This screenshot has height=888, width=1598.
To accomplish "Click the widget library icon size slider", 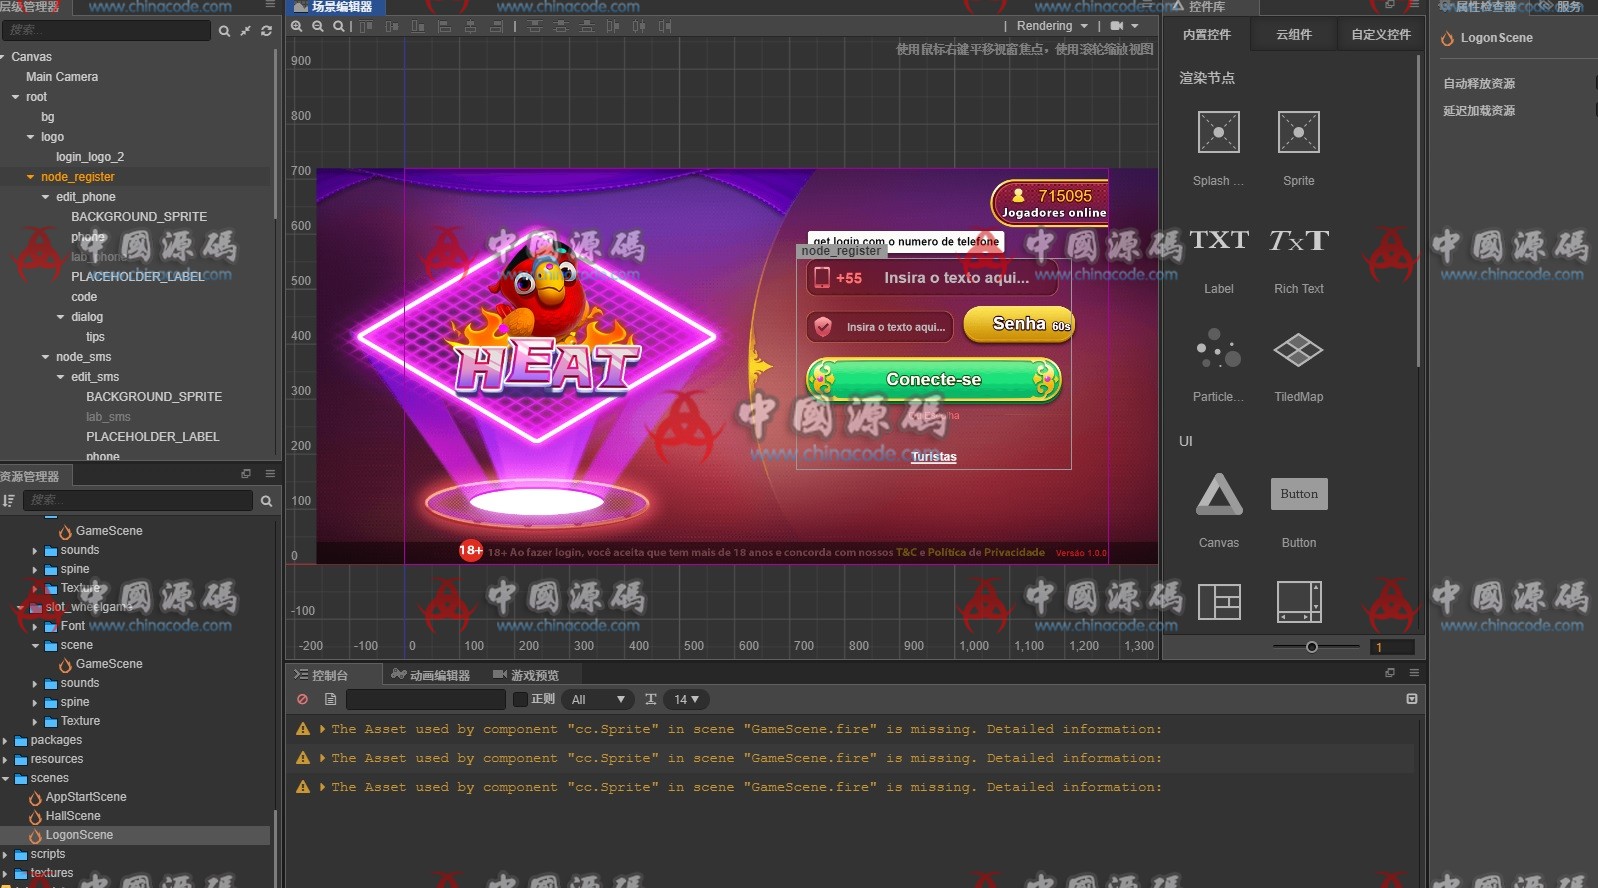I will (1311, 647).
